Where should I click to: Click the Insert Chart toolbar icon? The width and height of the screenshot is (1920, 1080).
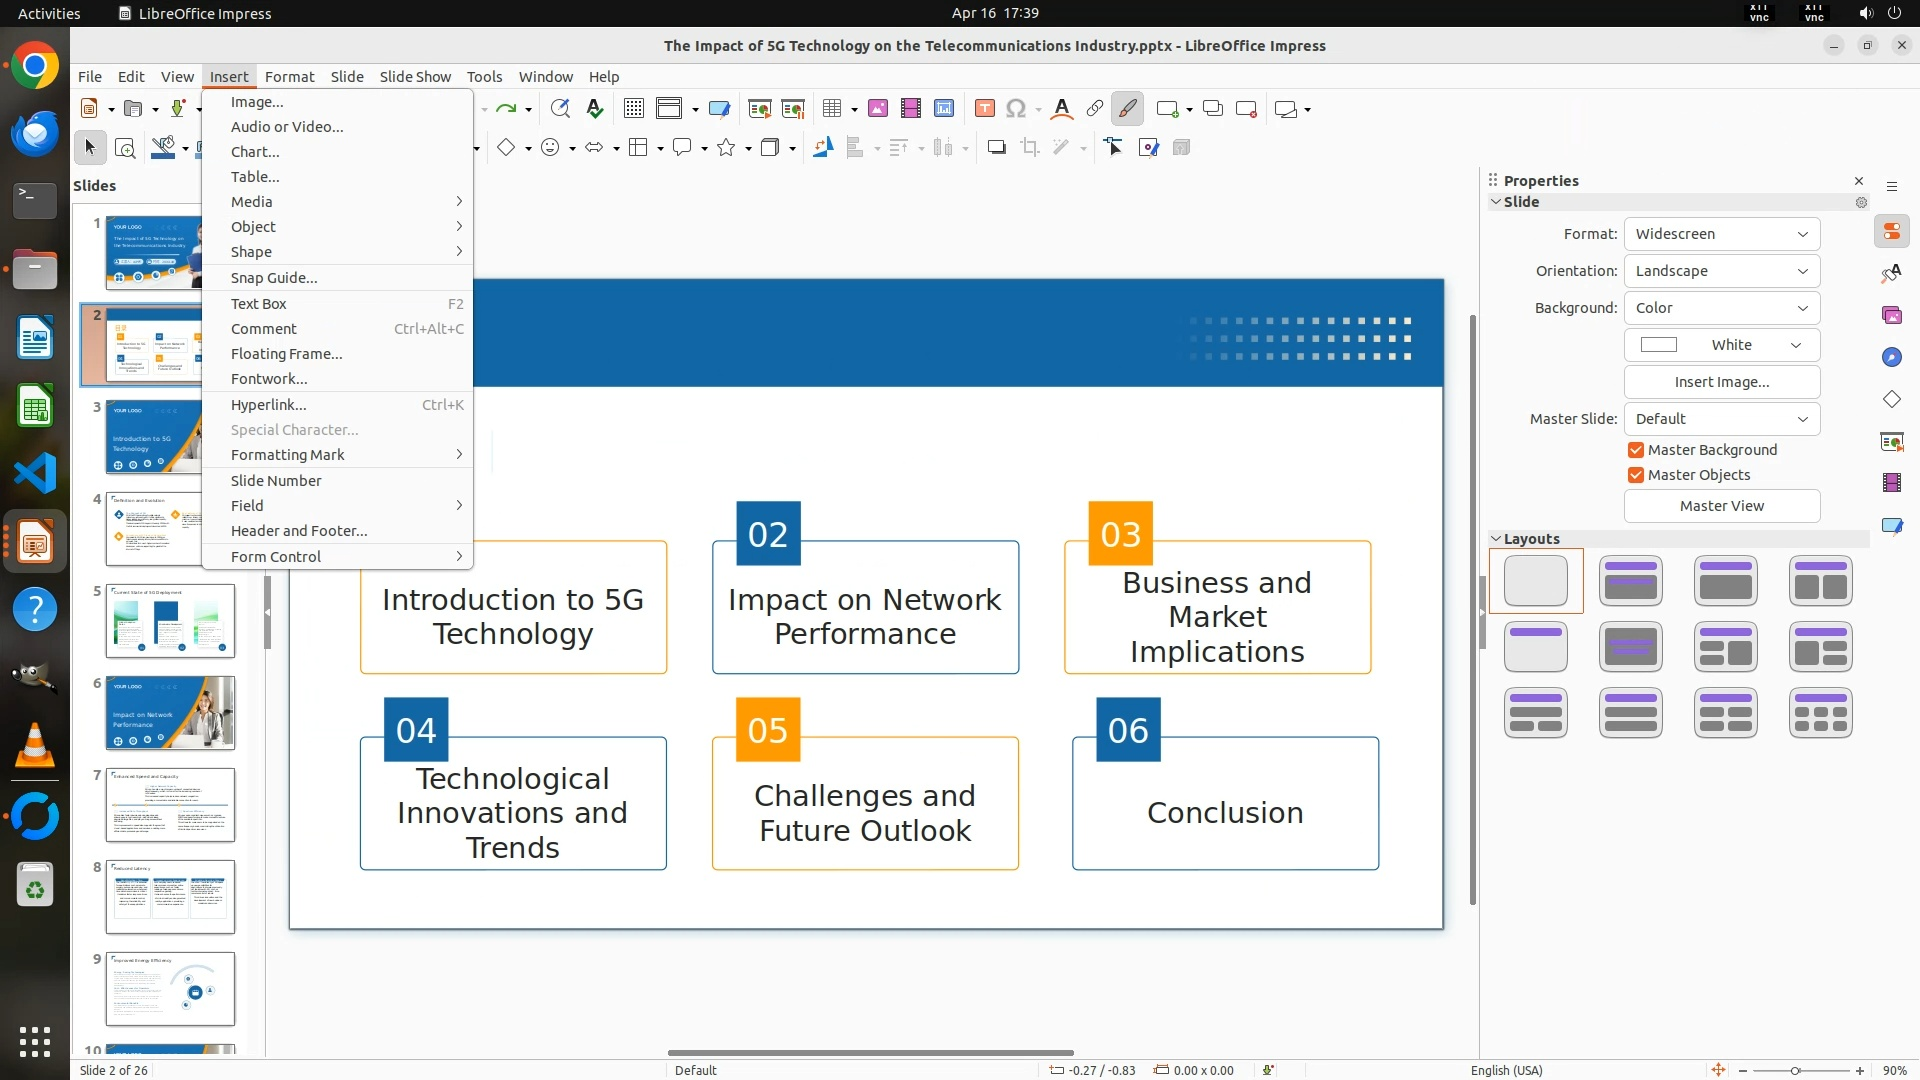click(x=943, y=109)
